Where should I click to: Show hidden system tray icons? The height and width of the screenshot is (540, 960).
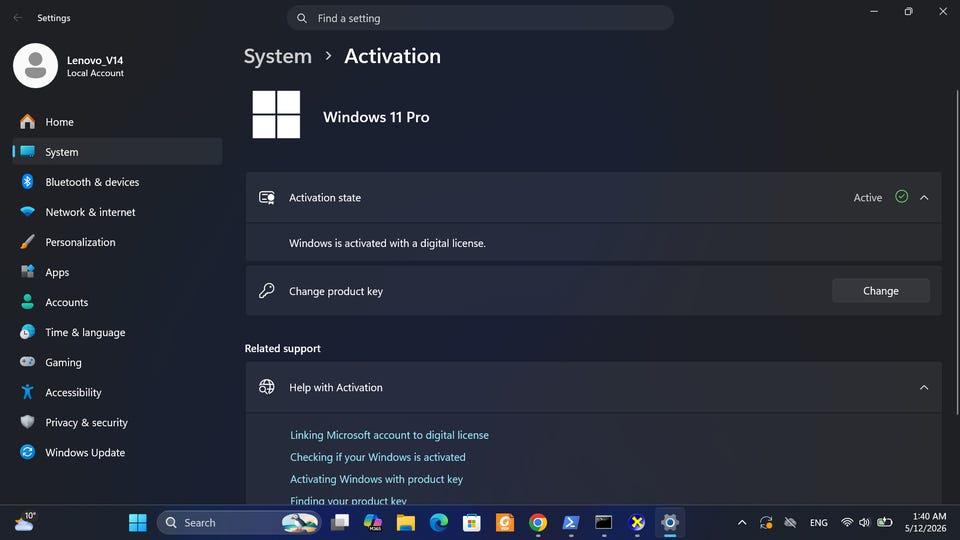(742, 523)
